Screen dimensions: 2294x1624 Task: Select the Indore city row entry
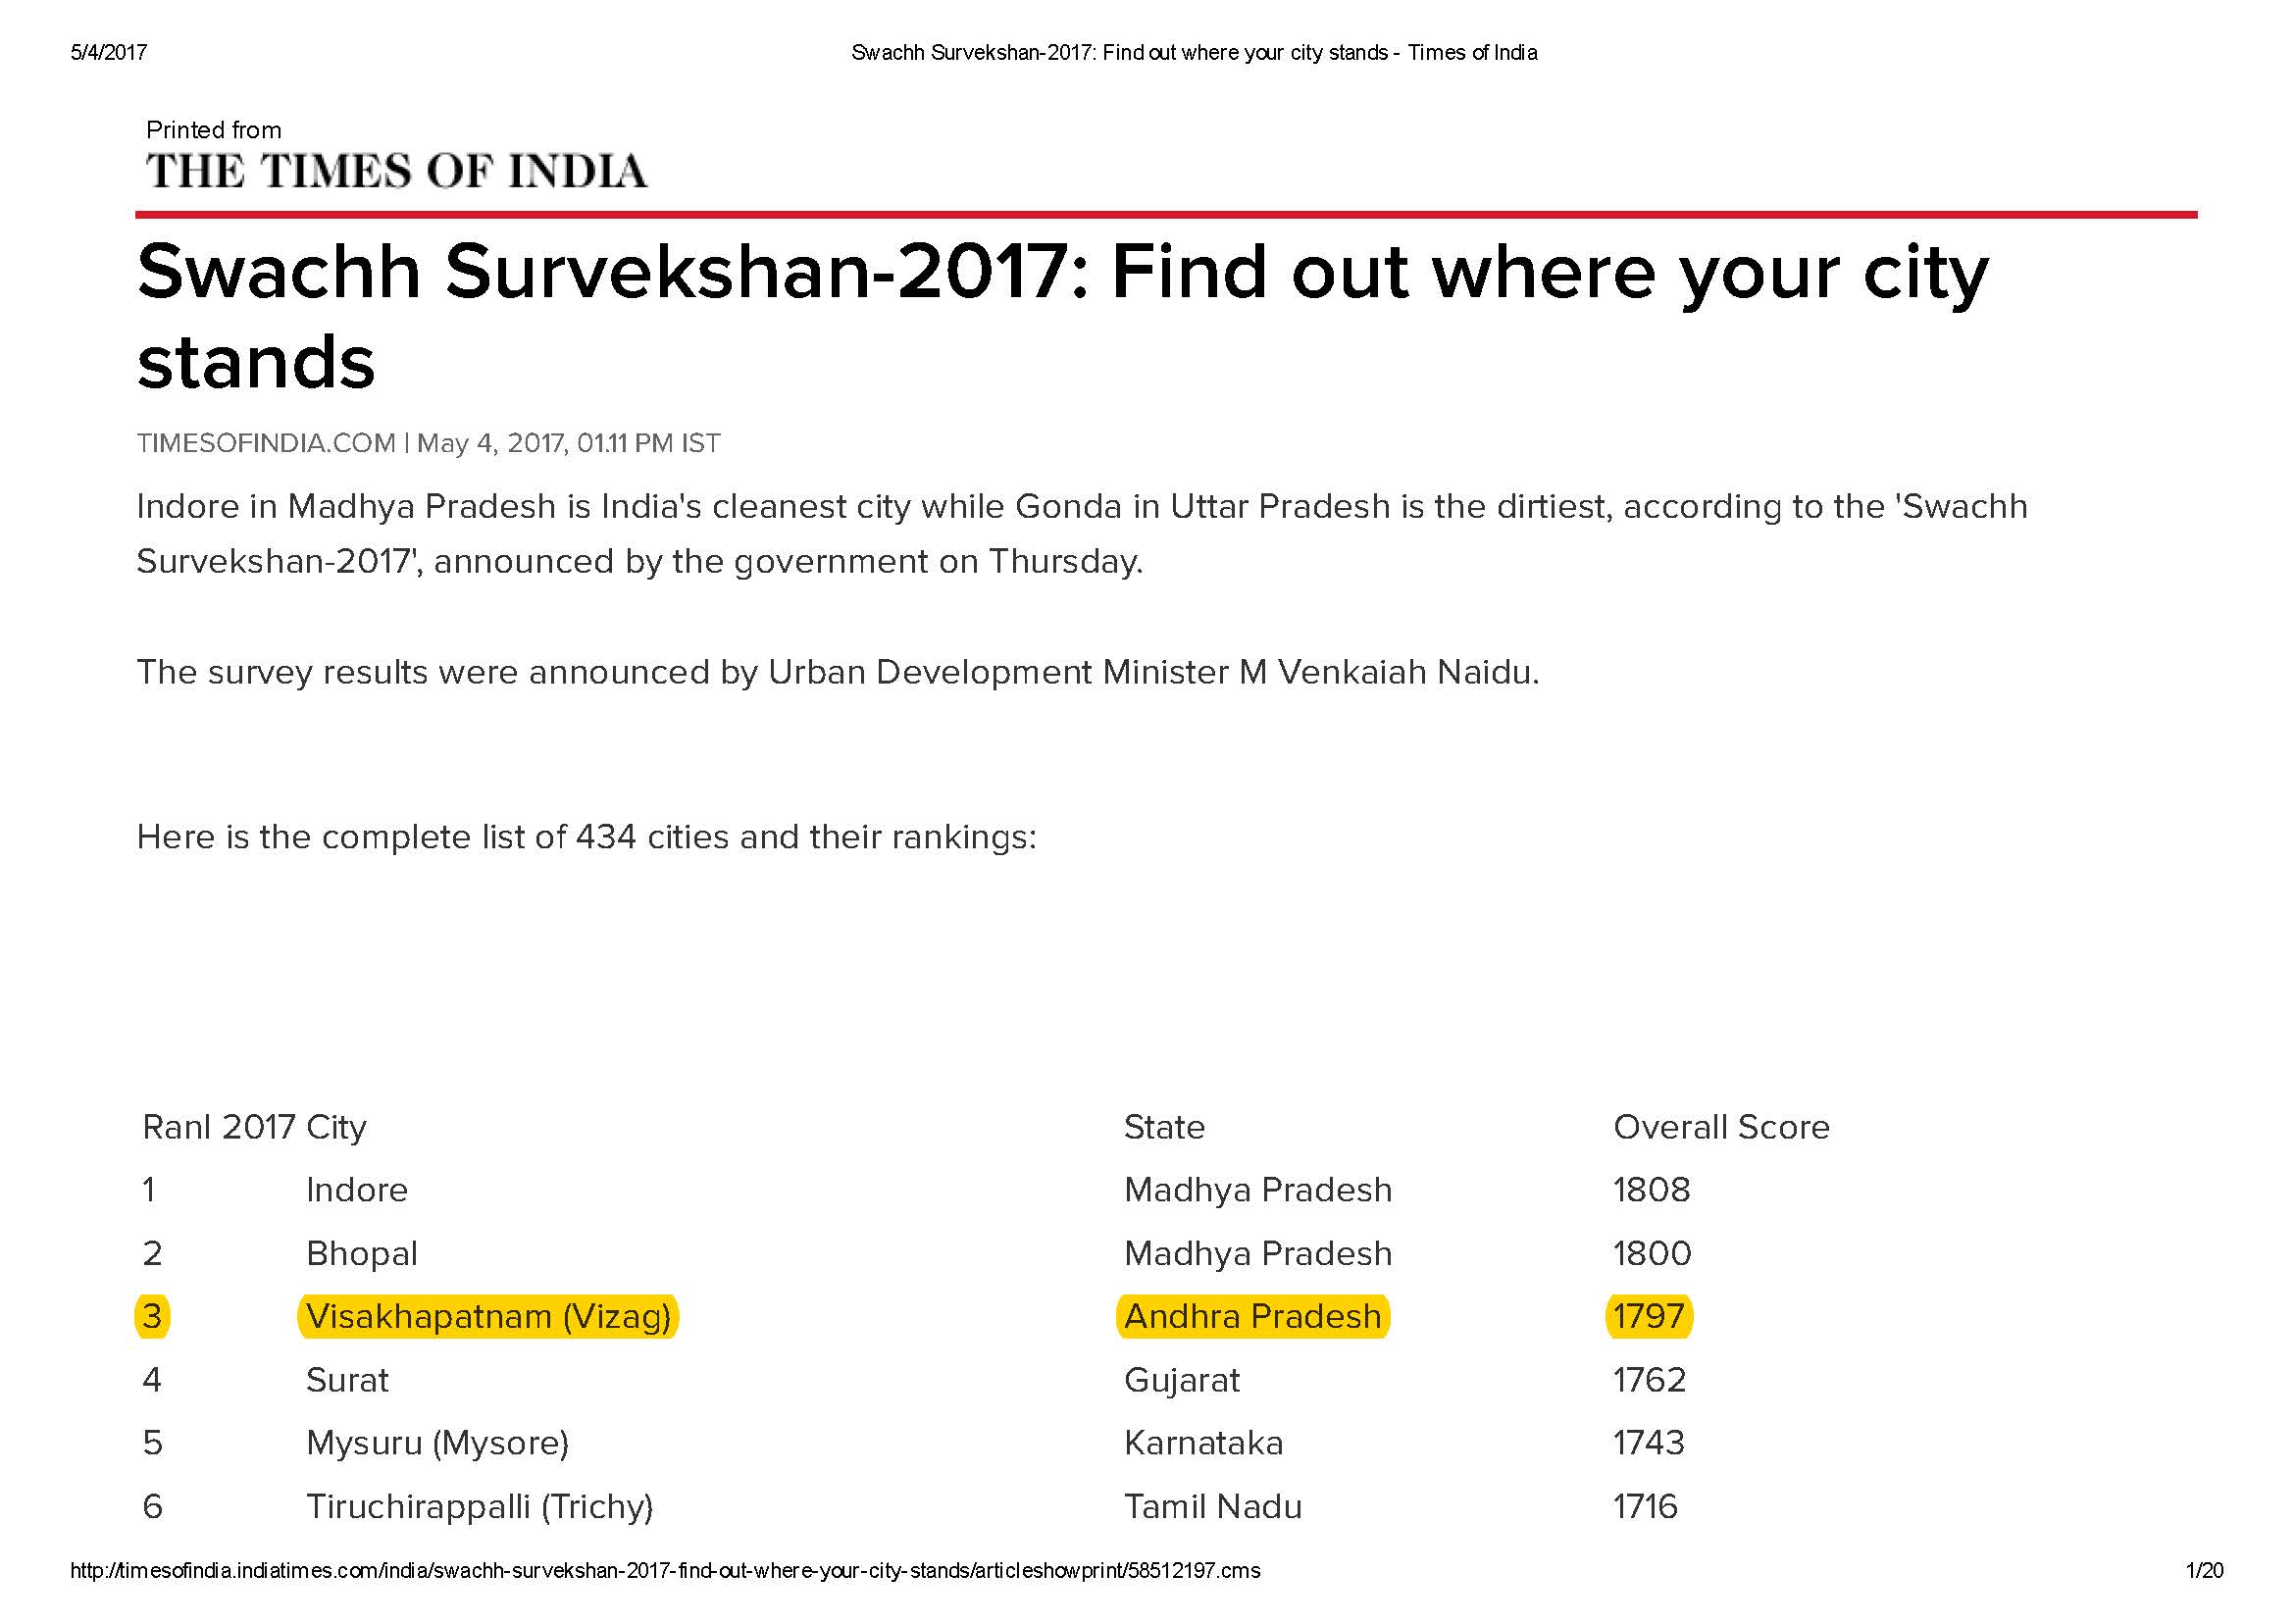click(357, 1190)
